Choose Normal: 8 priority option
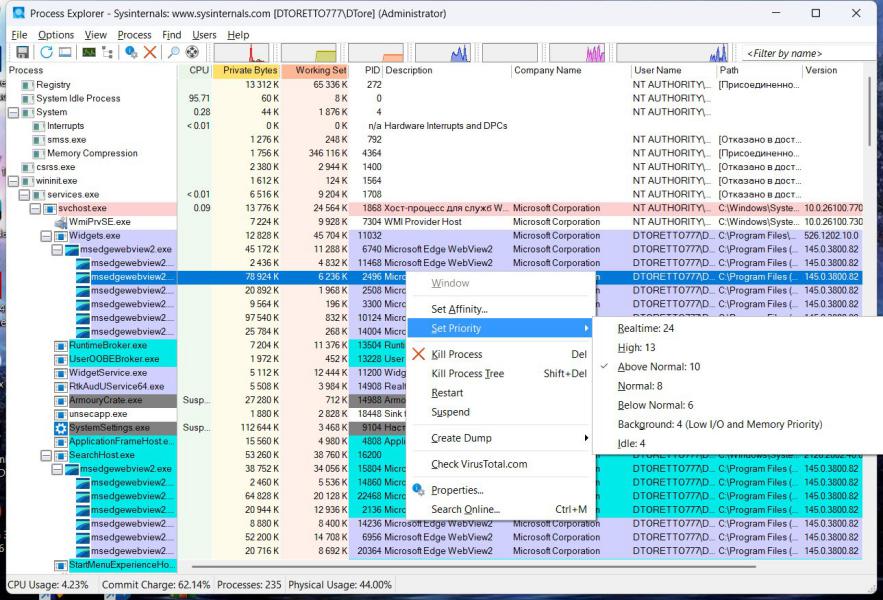 click(x=640, y=386)
